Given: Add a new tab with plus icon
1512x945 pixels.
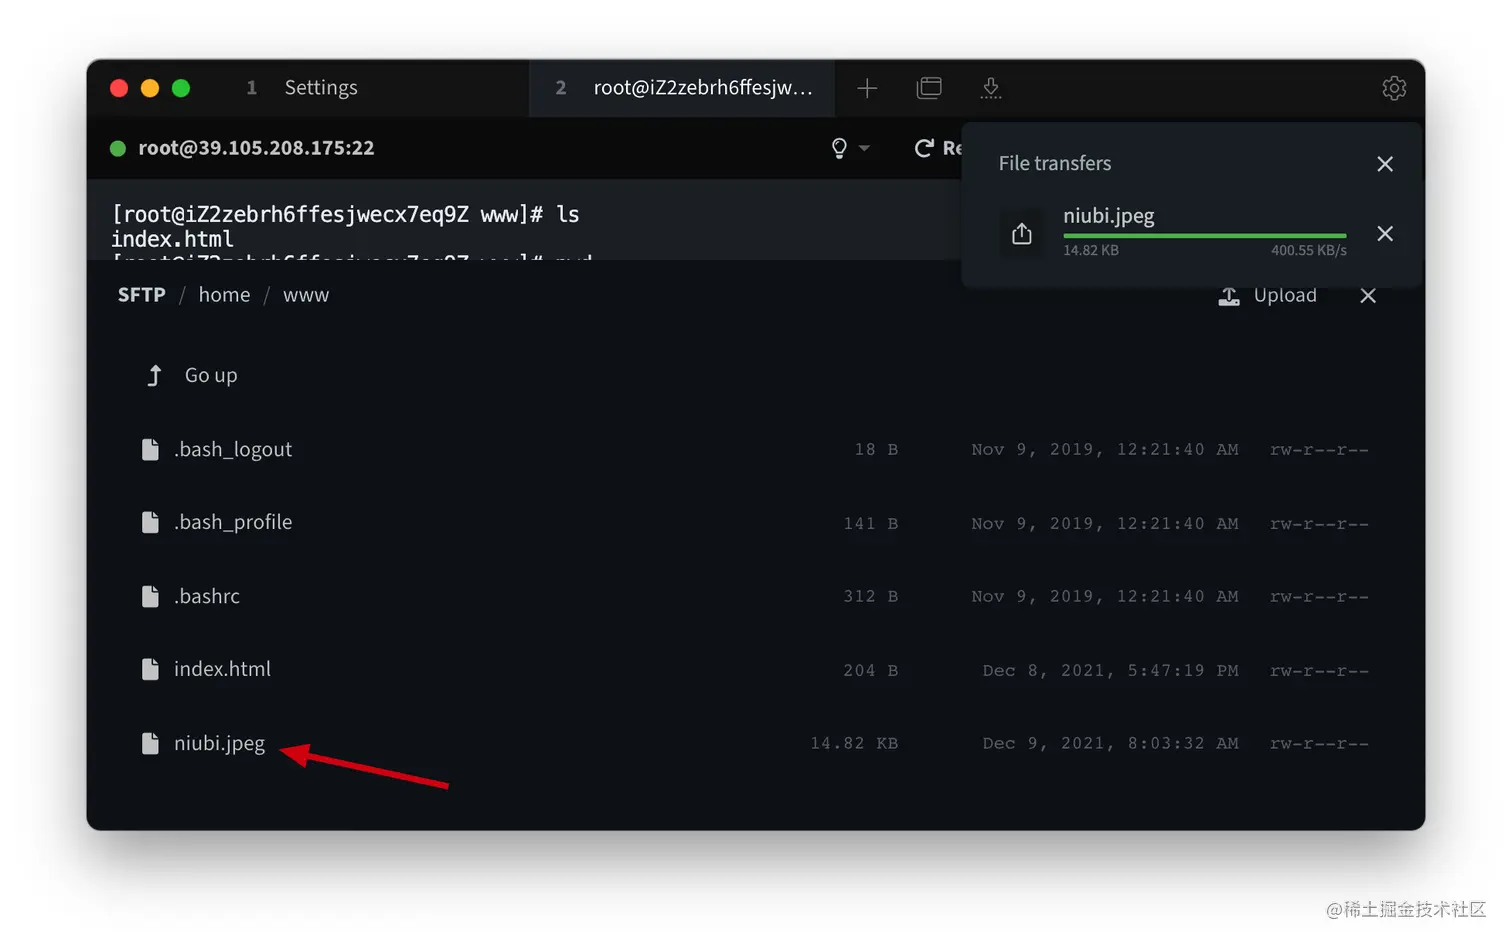Looking at the screenshot, I should point(867,88).
